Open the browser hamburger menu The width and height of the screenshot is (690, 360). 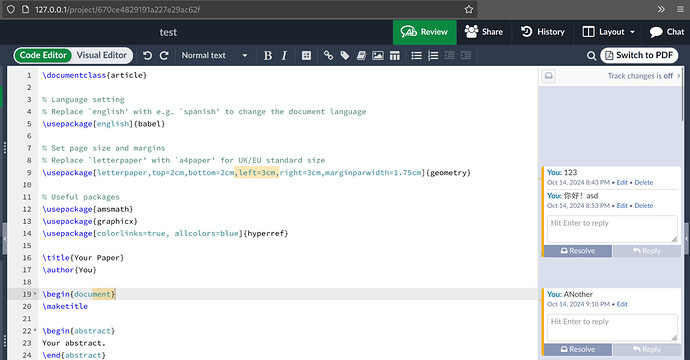coord(681,9)
